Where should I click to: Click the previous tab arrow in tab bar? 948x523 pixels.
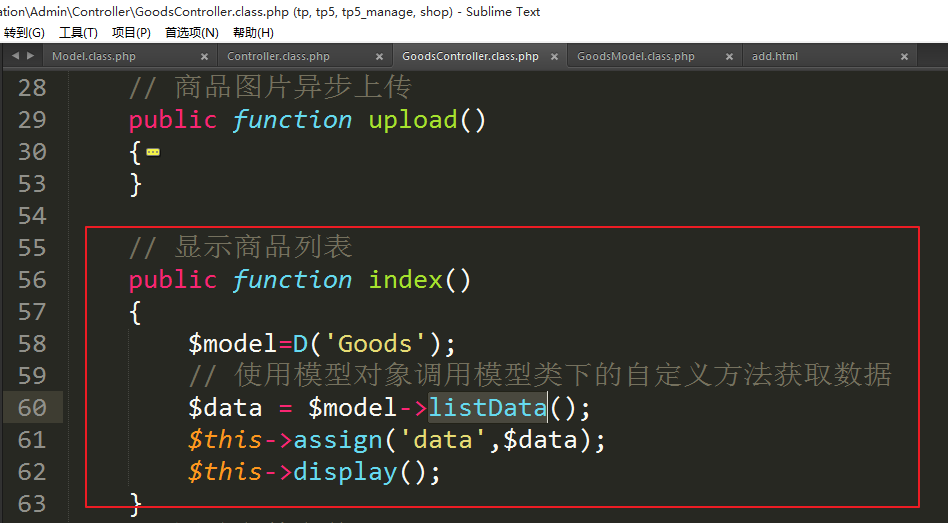tap(15, 56)
